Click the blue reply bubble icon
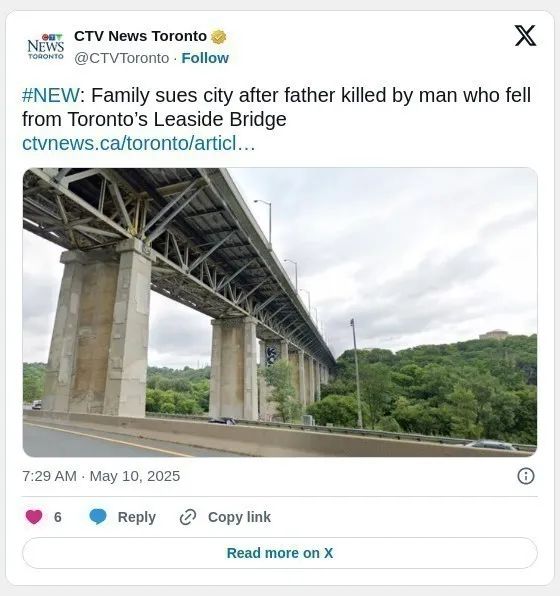This screenshot has height=596, width=560. [98, 517]
